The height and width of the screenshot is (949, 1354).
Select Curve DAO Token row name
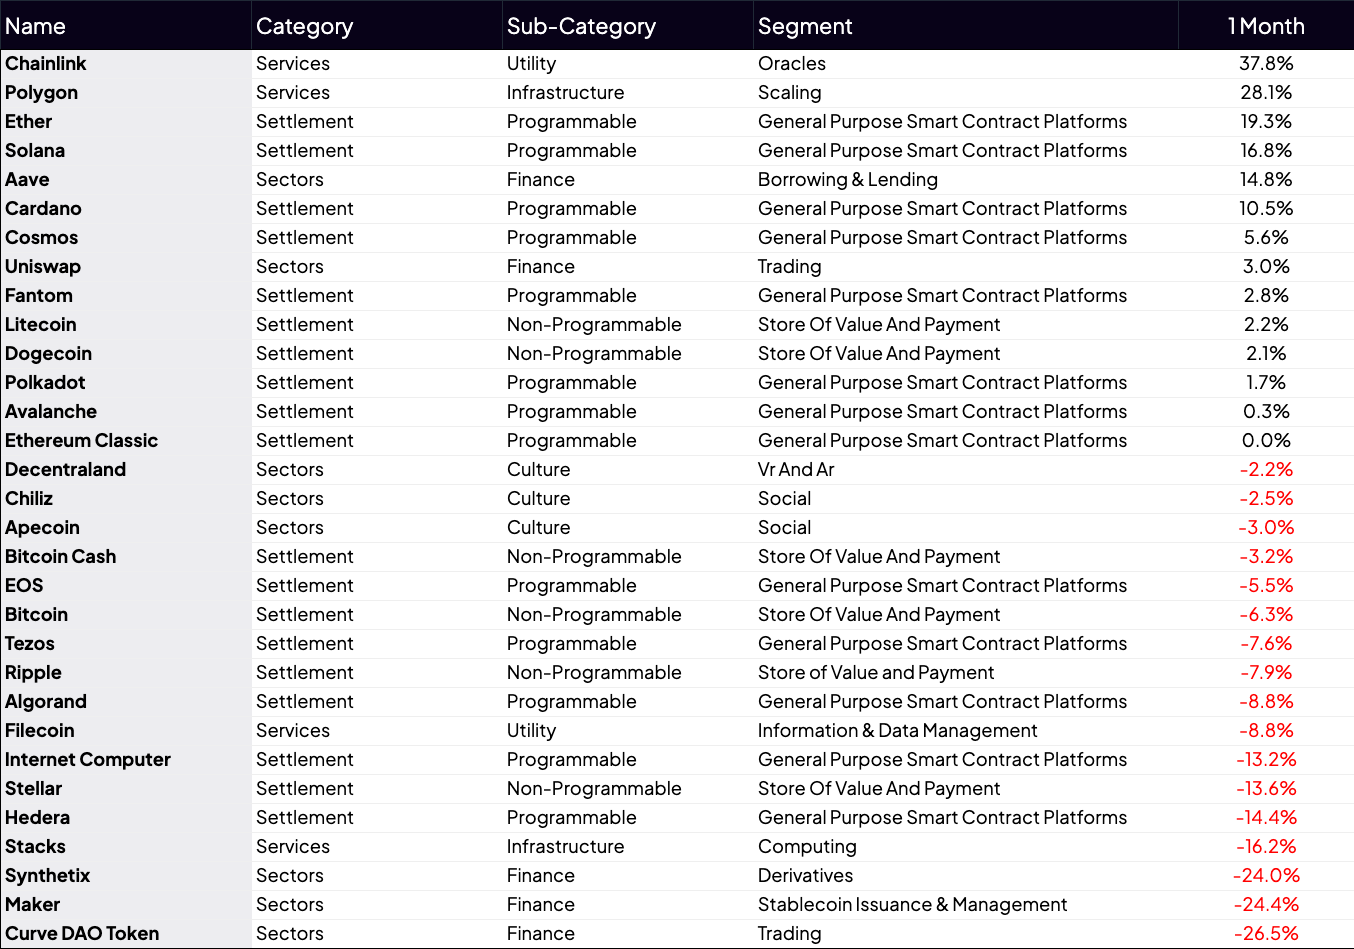pyautogui.click(x=82, y=933)
